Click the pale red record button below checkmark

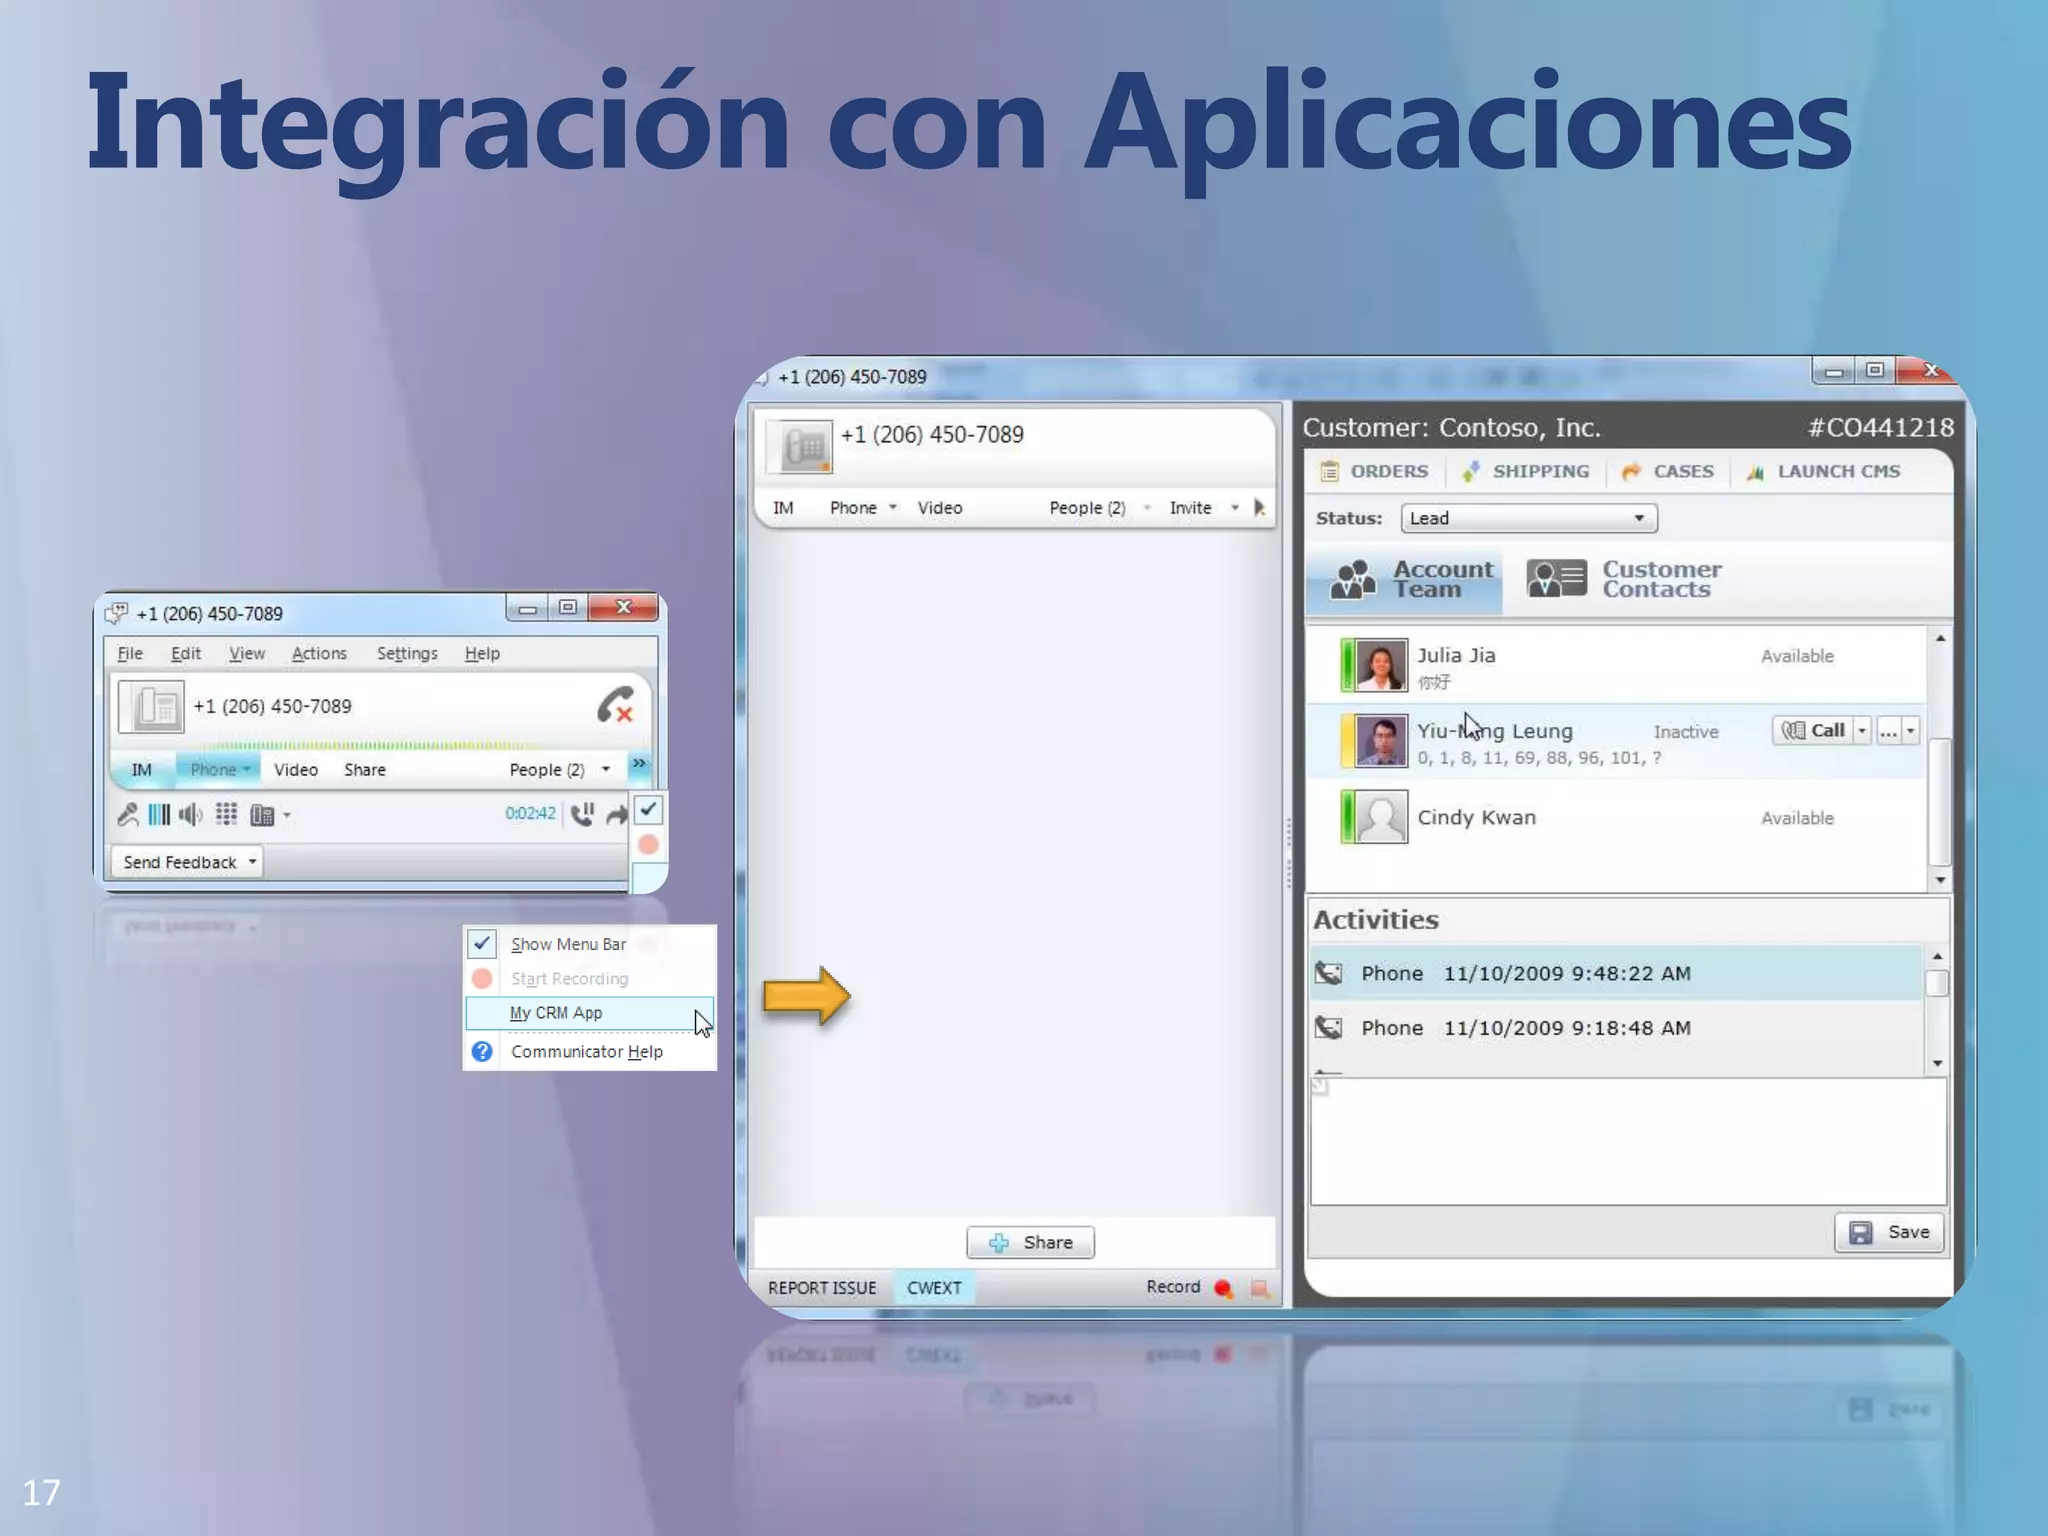648,845
